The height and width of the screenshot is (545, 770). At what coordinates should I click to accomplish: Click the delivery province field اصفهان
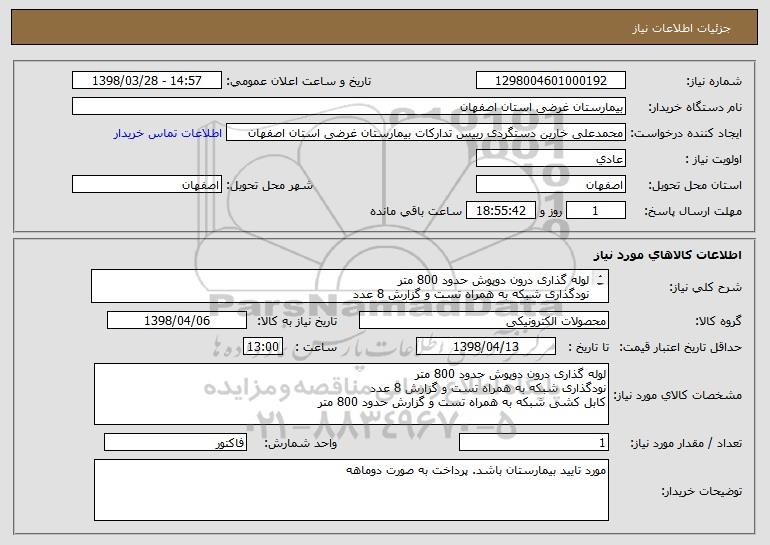(550, 185)
